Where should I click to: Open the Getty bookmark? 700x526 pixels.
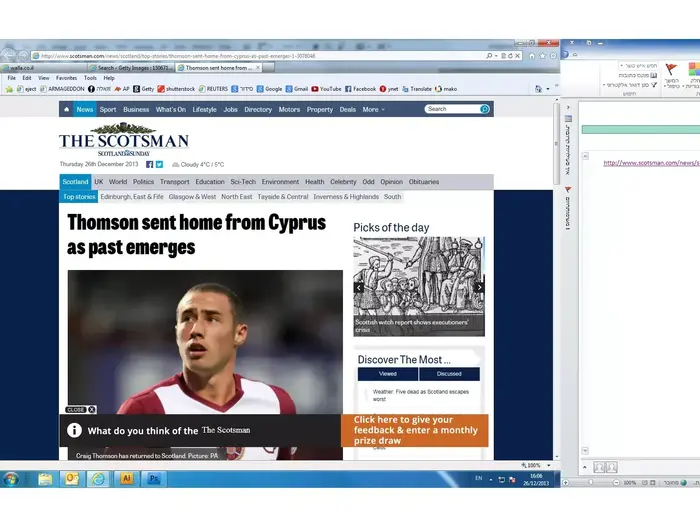pyautogui.click(x=143, y=89)
